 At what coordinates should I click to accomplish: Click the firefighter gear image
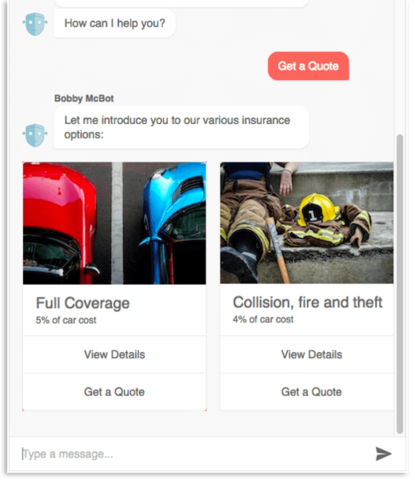(x=307, y=223)
